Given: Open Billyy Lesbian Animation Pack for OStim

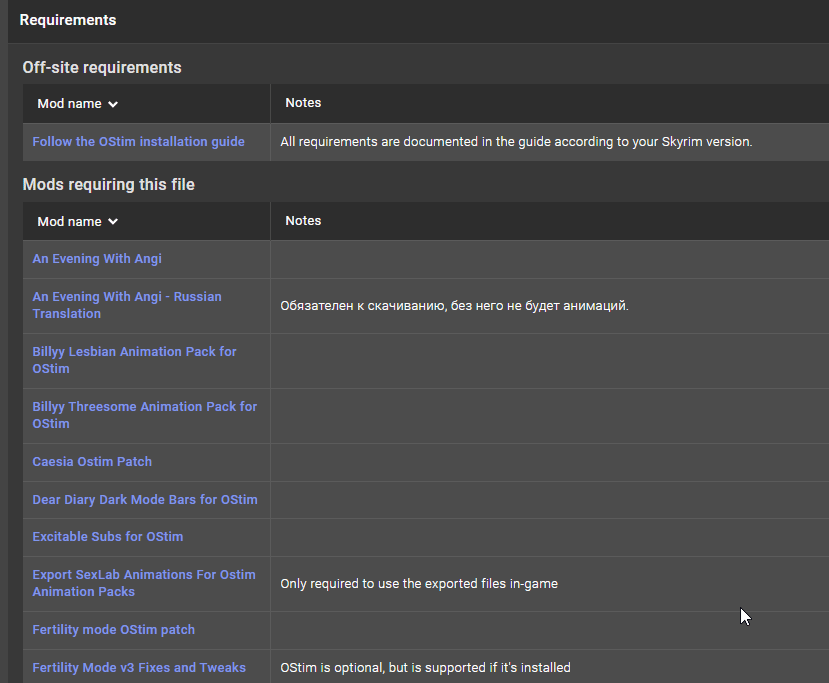Looking at the screenshot, I should 134,360.
